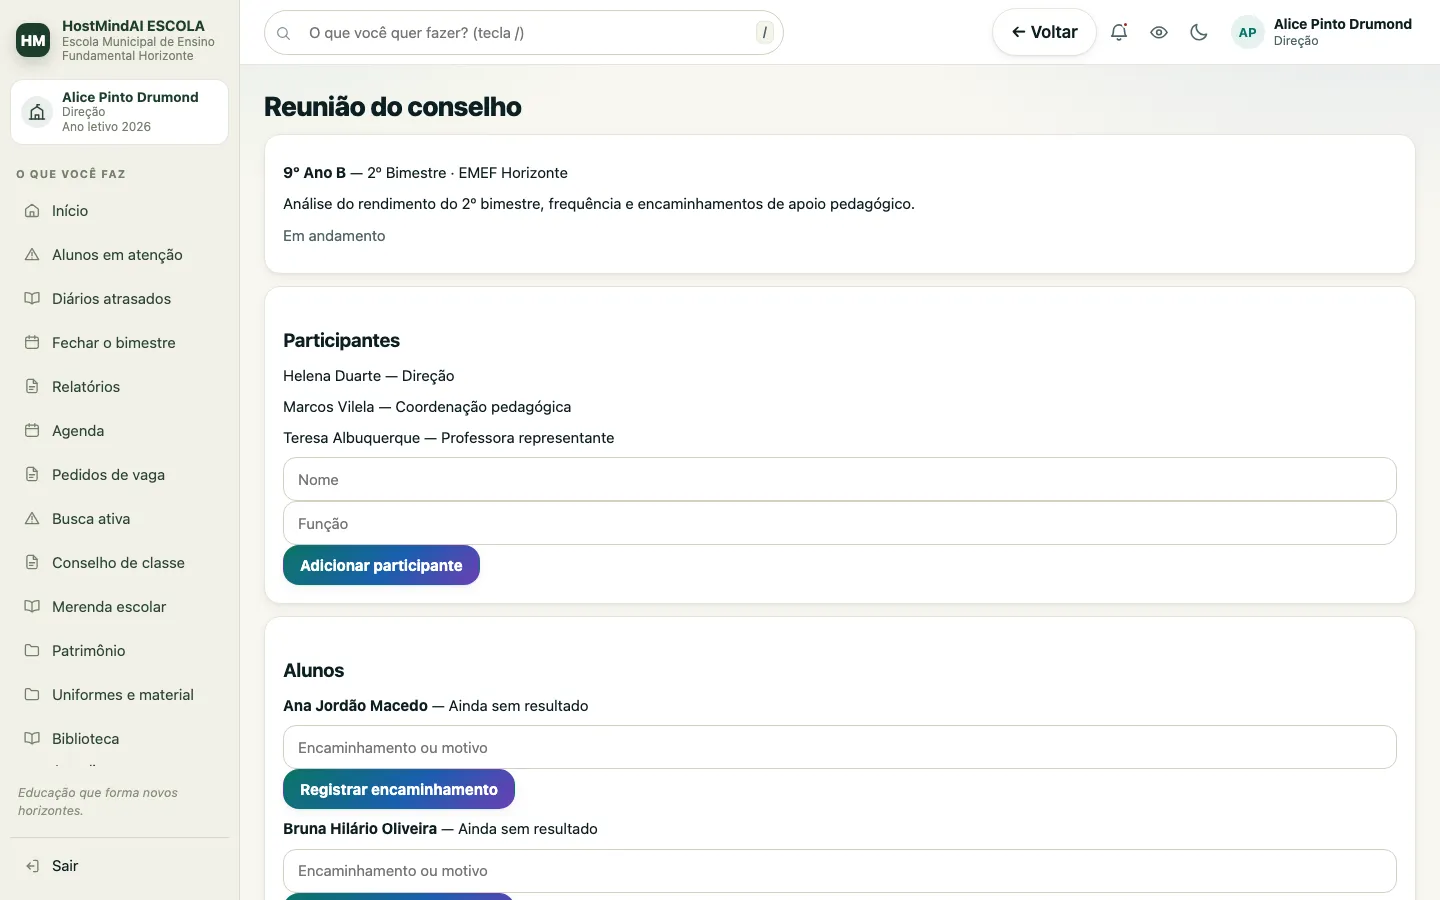
Task: Toggle dark mode with moon icon
Action: 1199,32
